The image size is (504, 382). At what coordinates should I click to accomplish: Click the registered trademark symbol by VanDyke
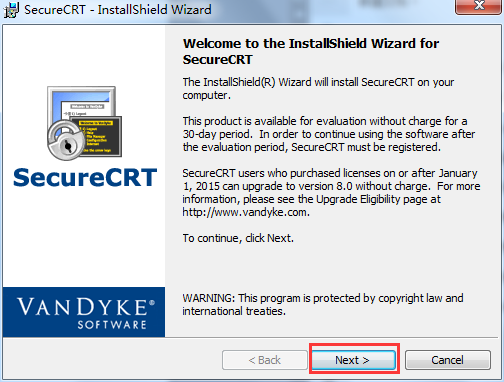(152, 302)
